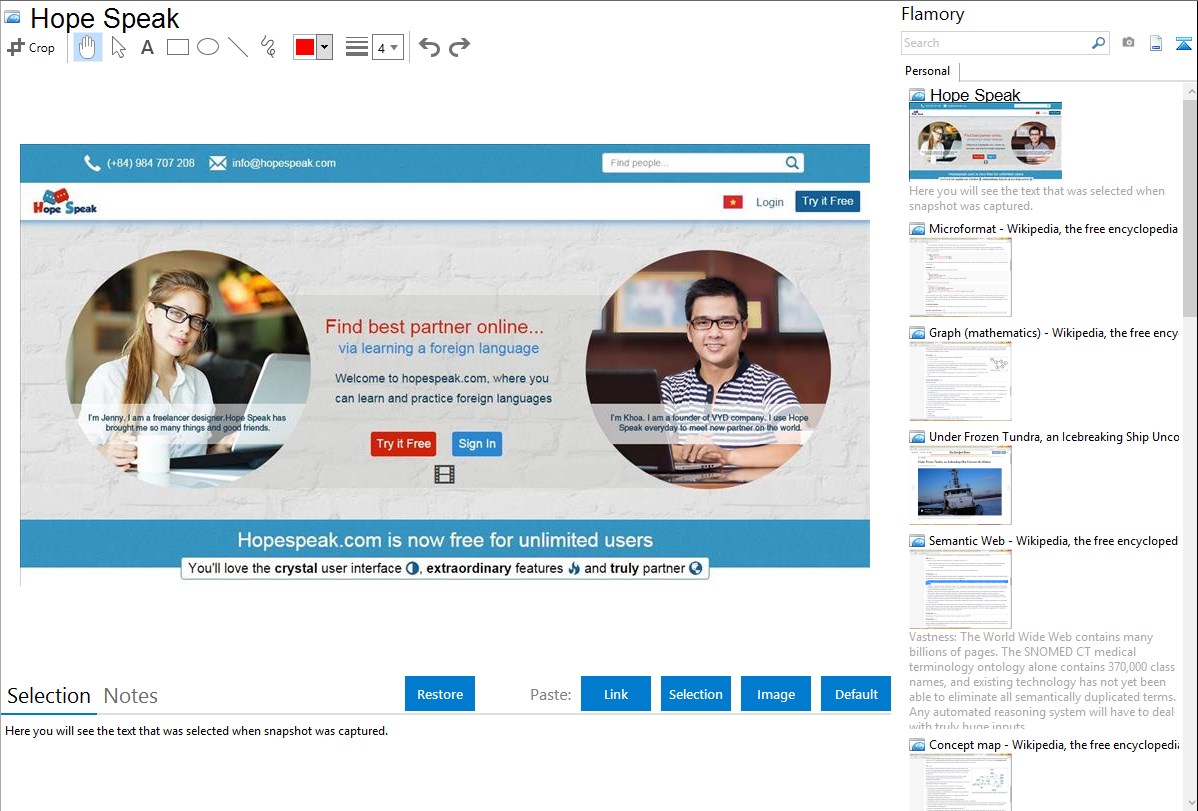This screenshot has width=1198, height=811.
Task: Open the color dropdown arrow
Action: 325,47
